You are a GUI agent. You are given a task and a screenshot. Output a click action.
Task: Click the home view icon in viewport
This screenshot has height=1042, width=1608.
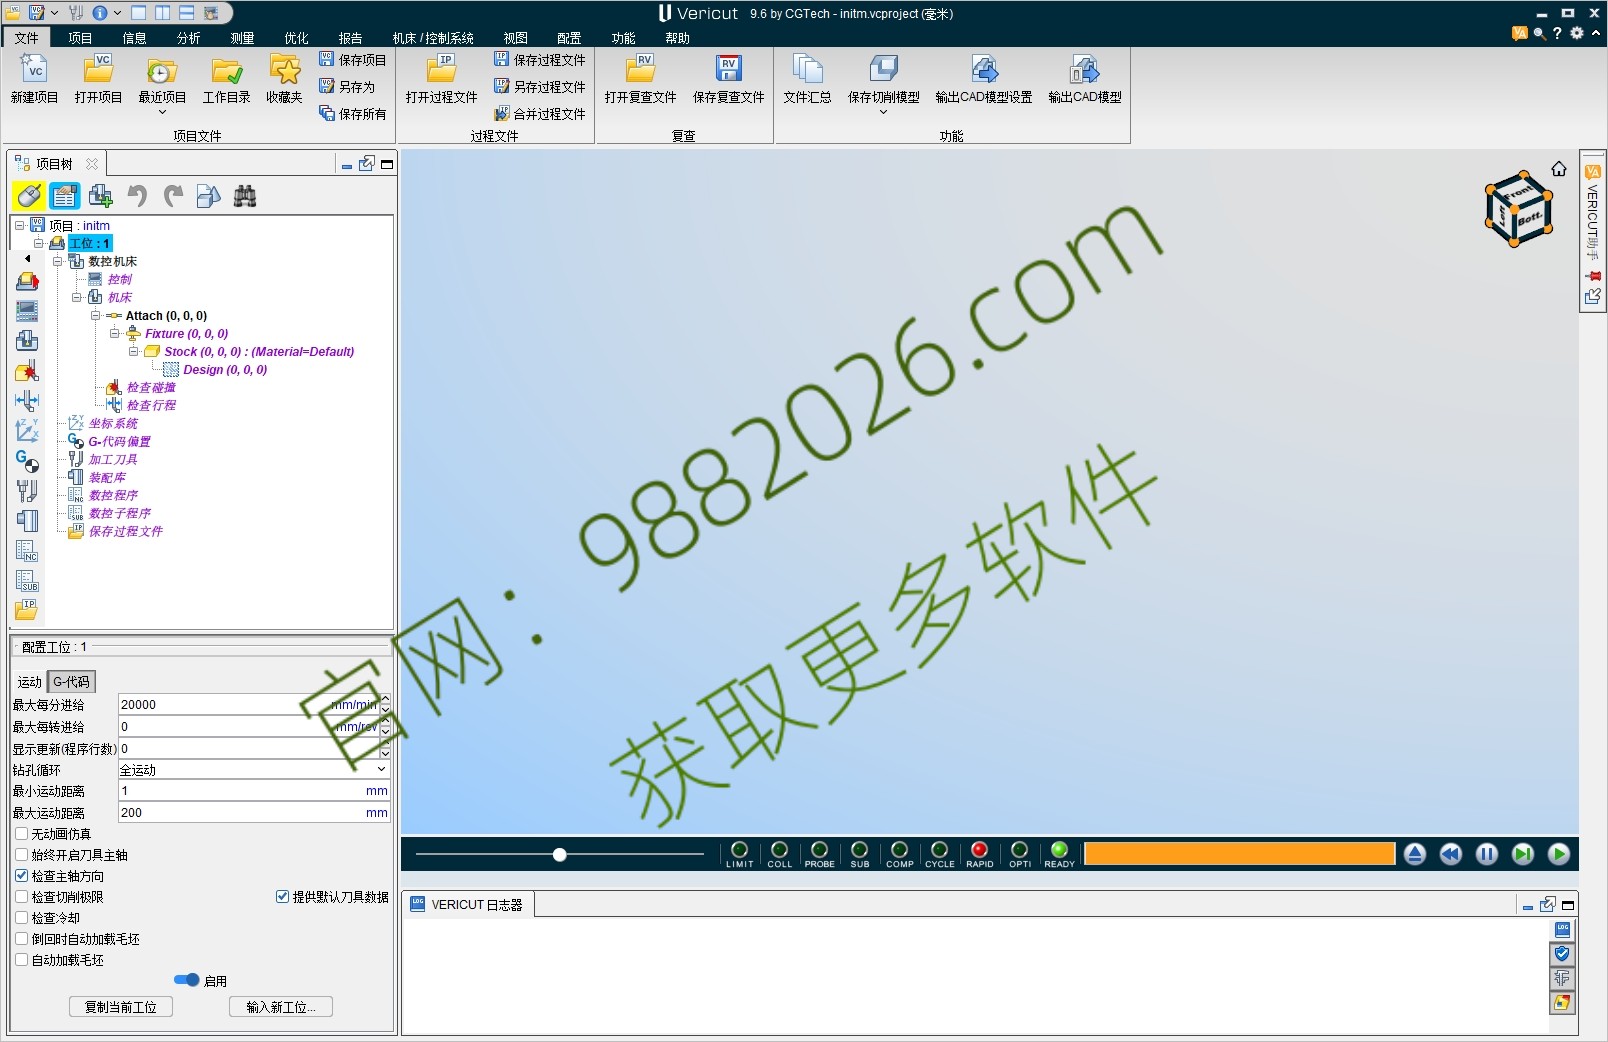click(x=1559, y=169)
